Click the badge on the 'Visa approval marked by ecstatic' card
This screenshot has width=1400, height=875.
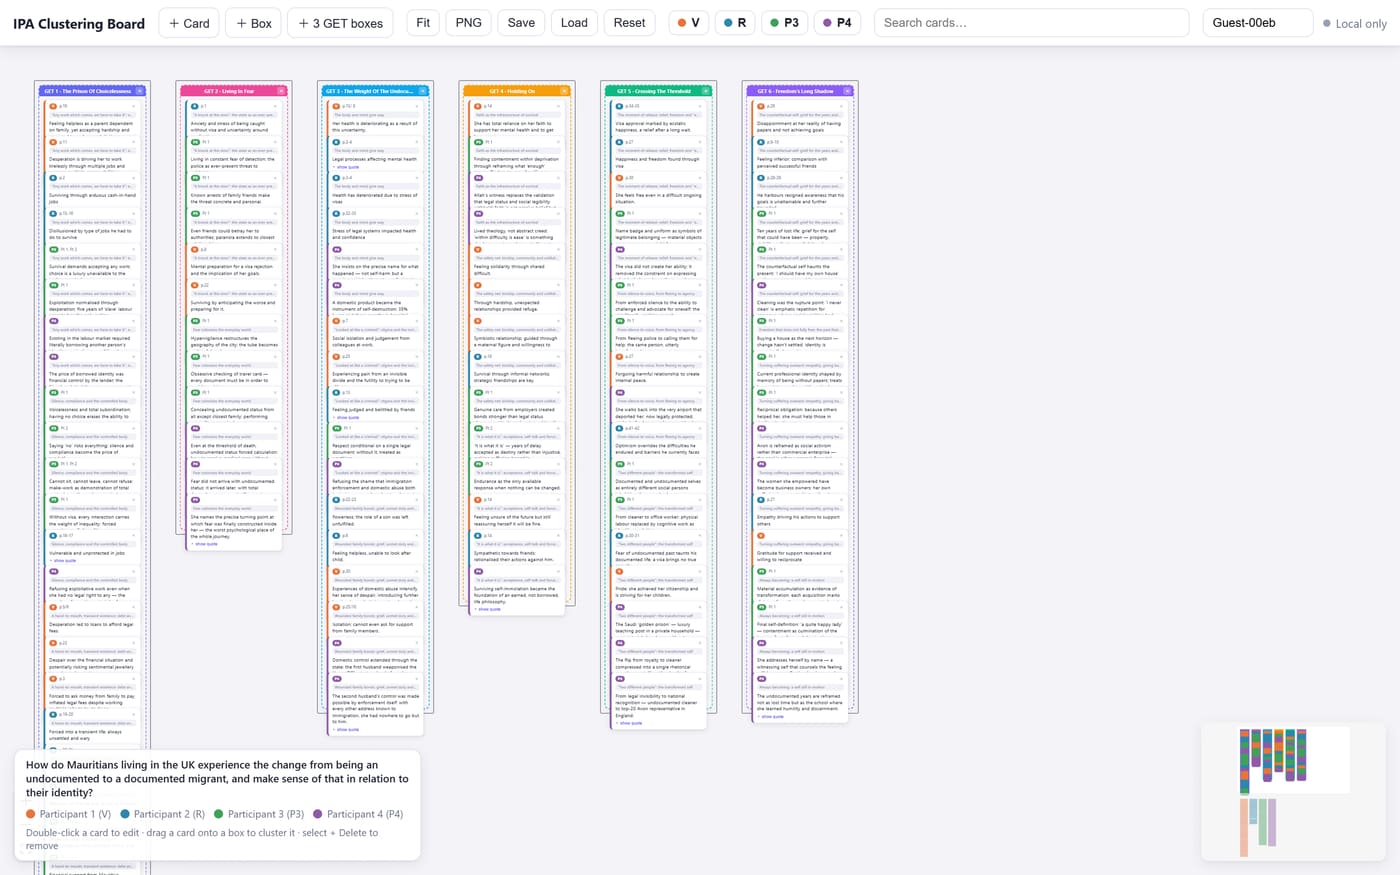619,106
